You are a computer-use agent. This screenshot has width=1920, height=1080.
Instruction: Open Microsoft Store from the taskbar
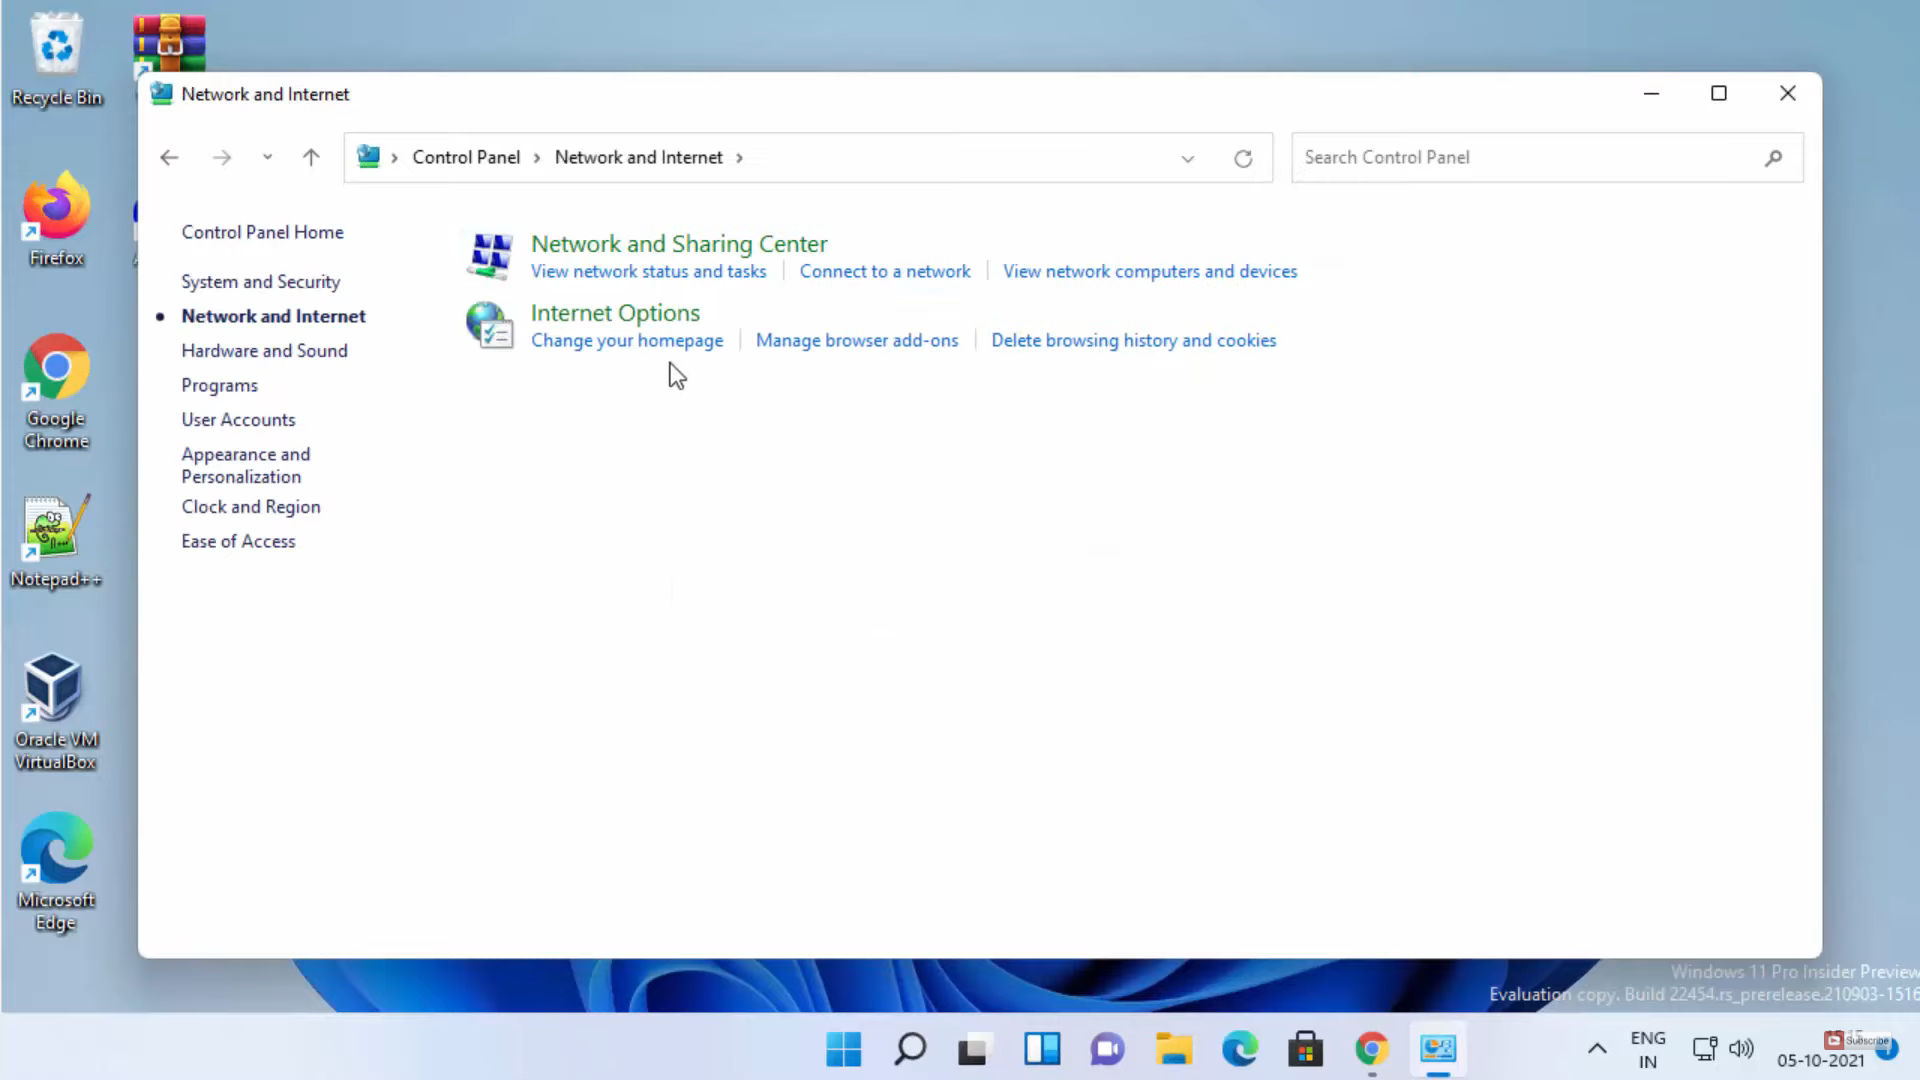(1305, 1049)
